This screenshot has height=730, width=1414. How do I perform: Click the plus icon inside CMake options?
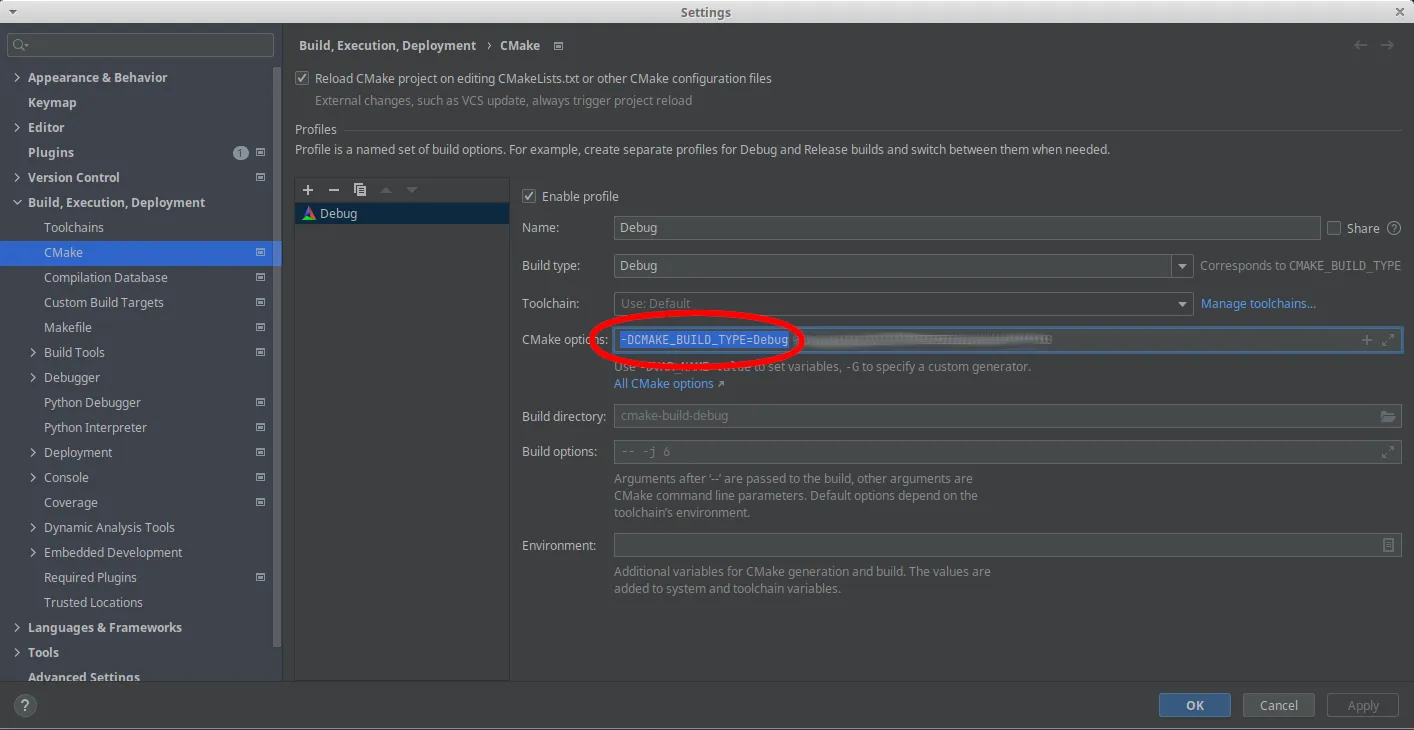click(1367, 340)
